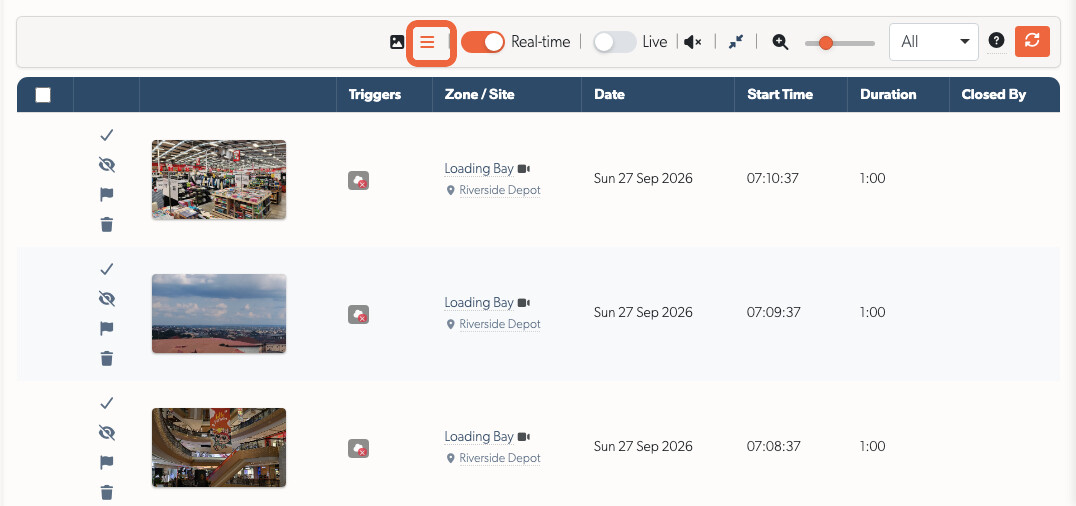Open Riverside Depot link in 07:10:37 row
Screen dimensions: 1076x506
point(500,190)
